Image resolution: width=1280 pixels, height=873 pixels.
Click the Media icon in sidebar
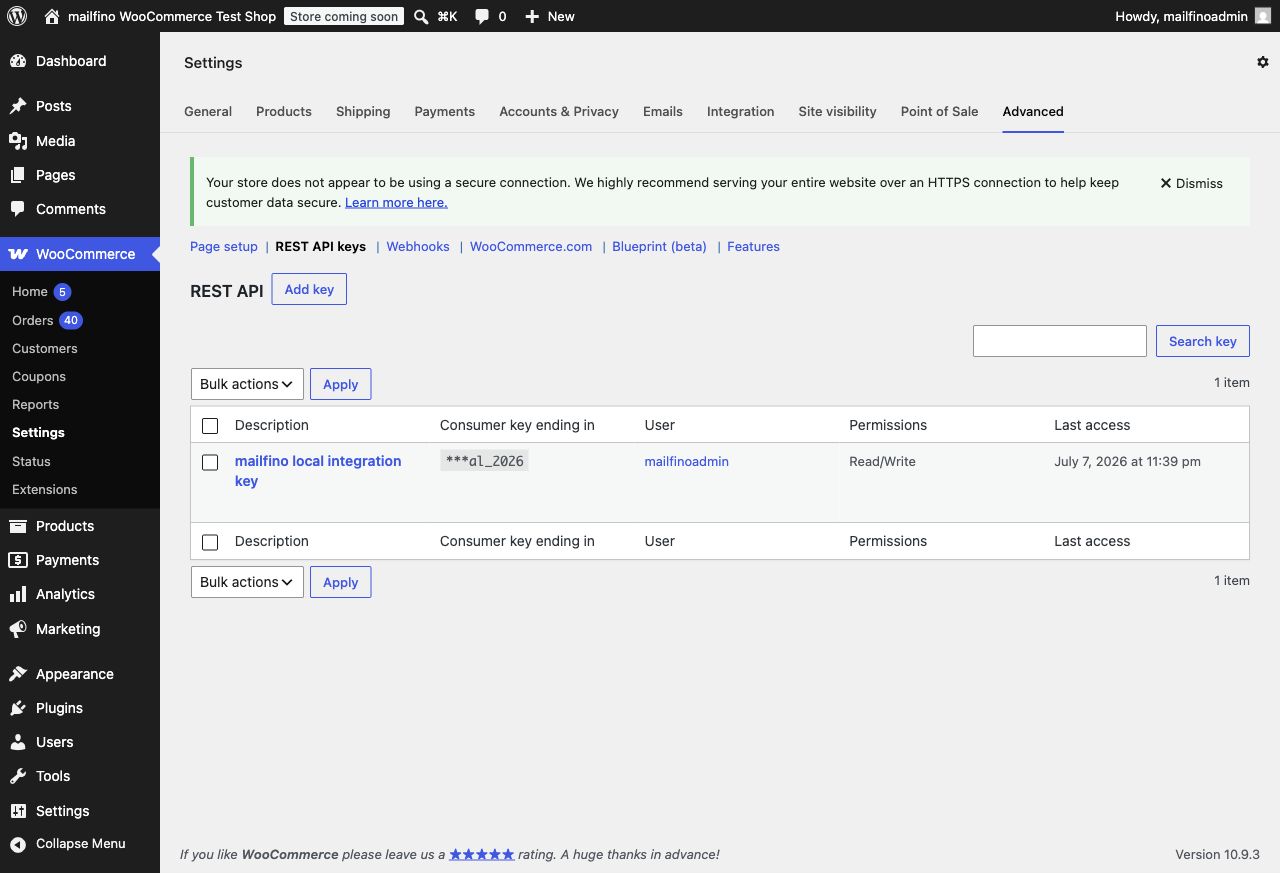tap(18, 141)
